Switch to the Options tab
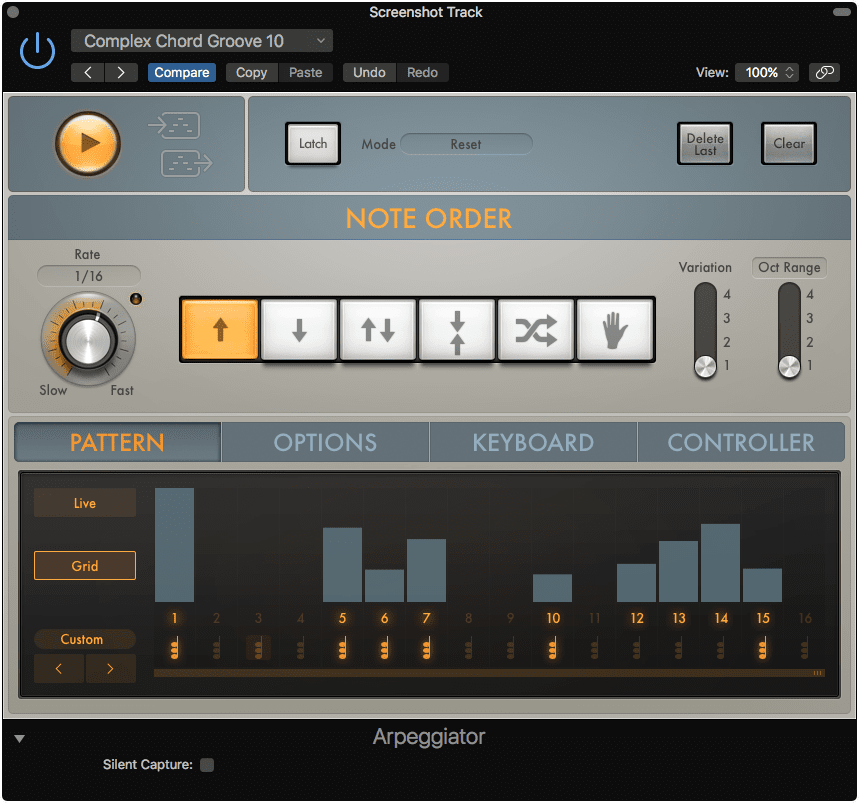 324,441
